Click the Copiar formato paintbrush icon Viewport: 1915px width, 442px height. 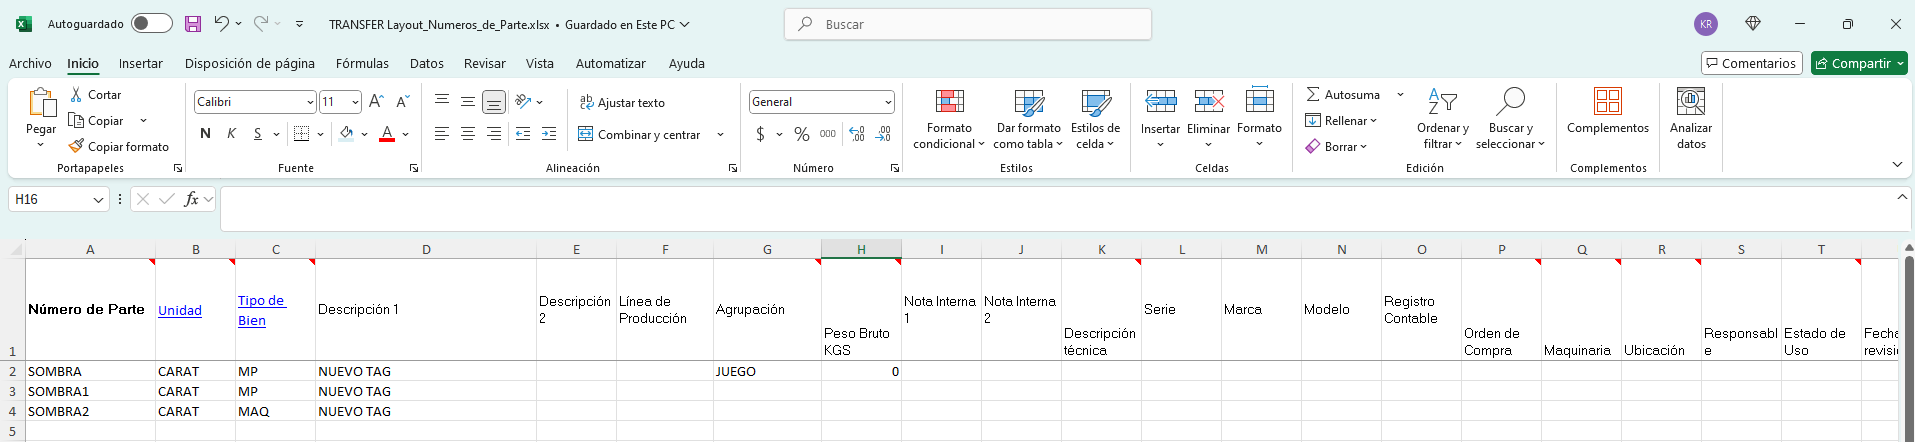coord(77,147)
